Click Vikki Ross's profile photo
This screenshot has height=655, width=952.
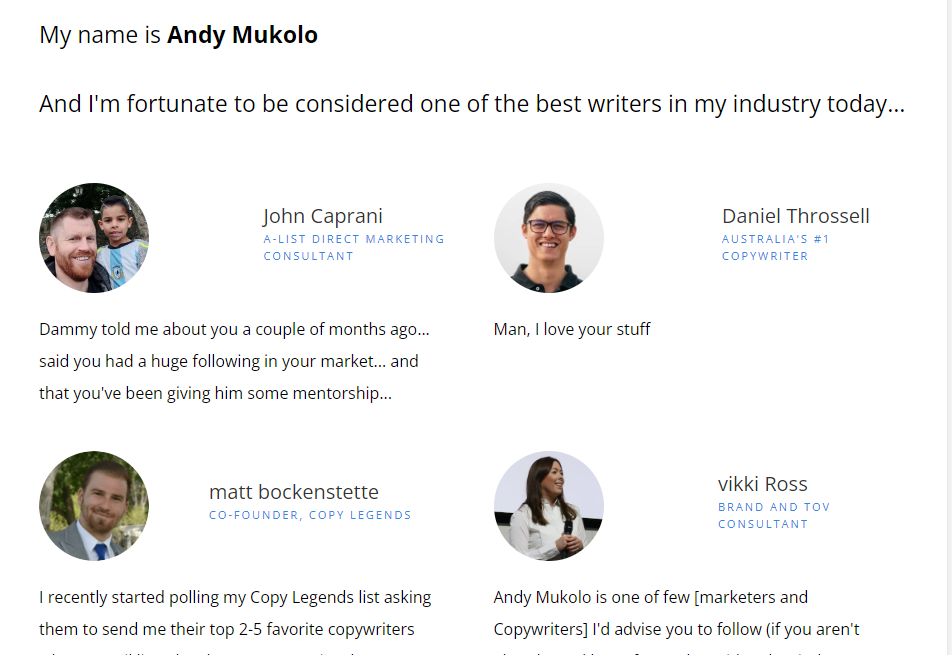pos(549,506)
